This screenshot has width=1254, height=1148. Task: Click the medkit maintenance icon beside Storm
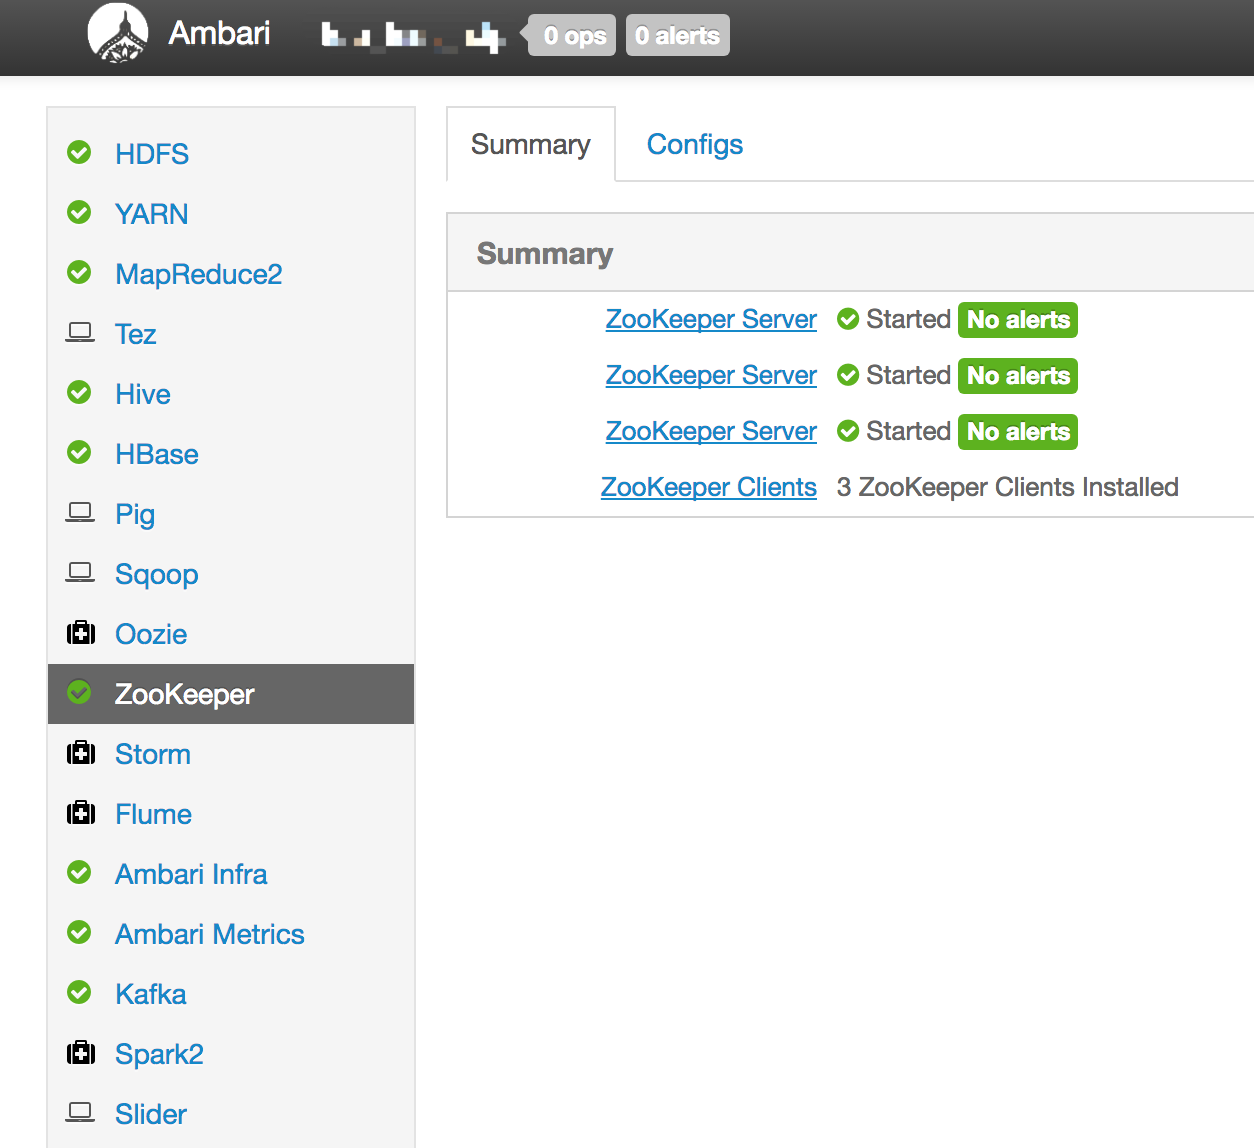coord(81,752)
